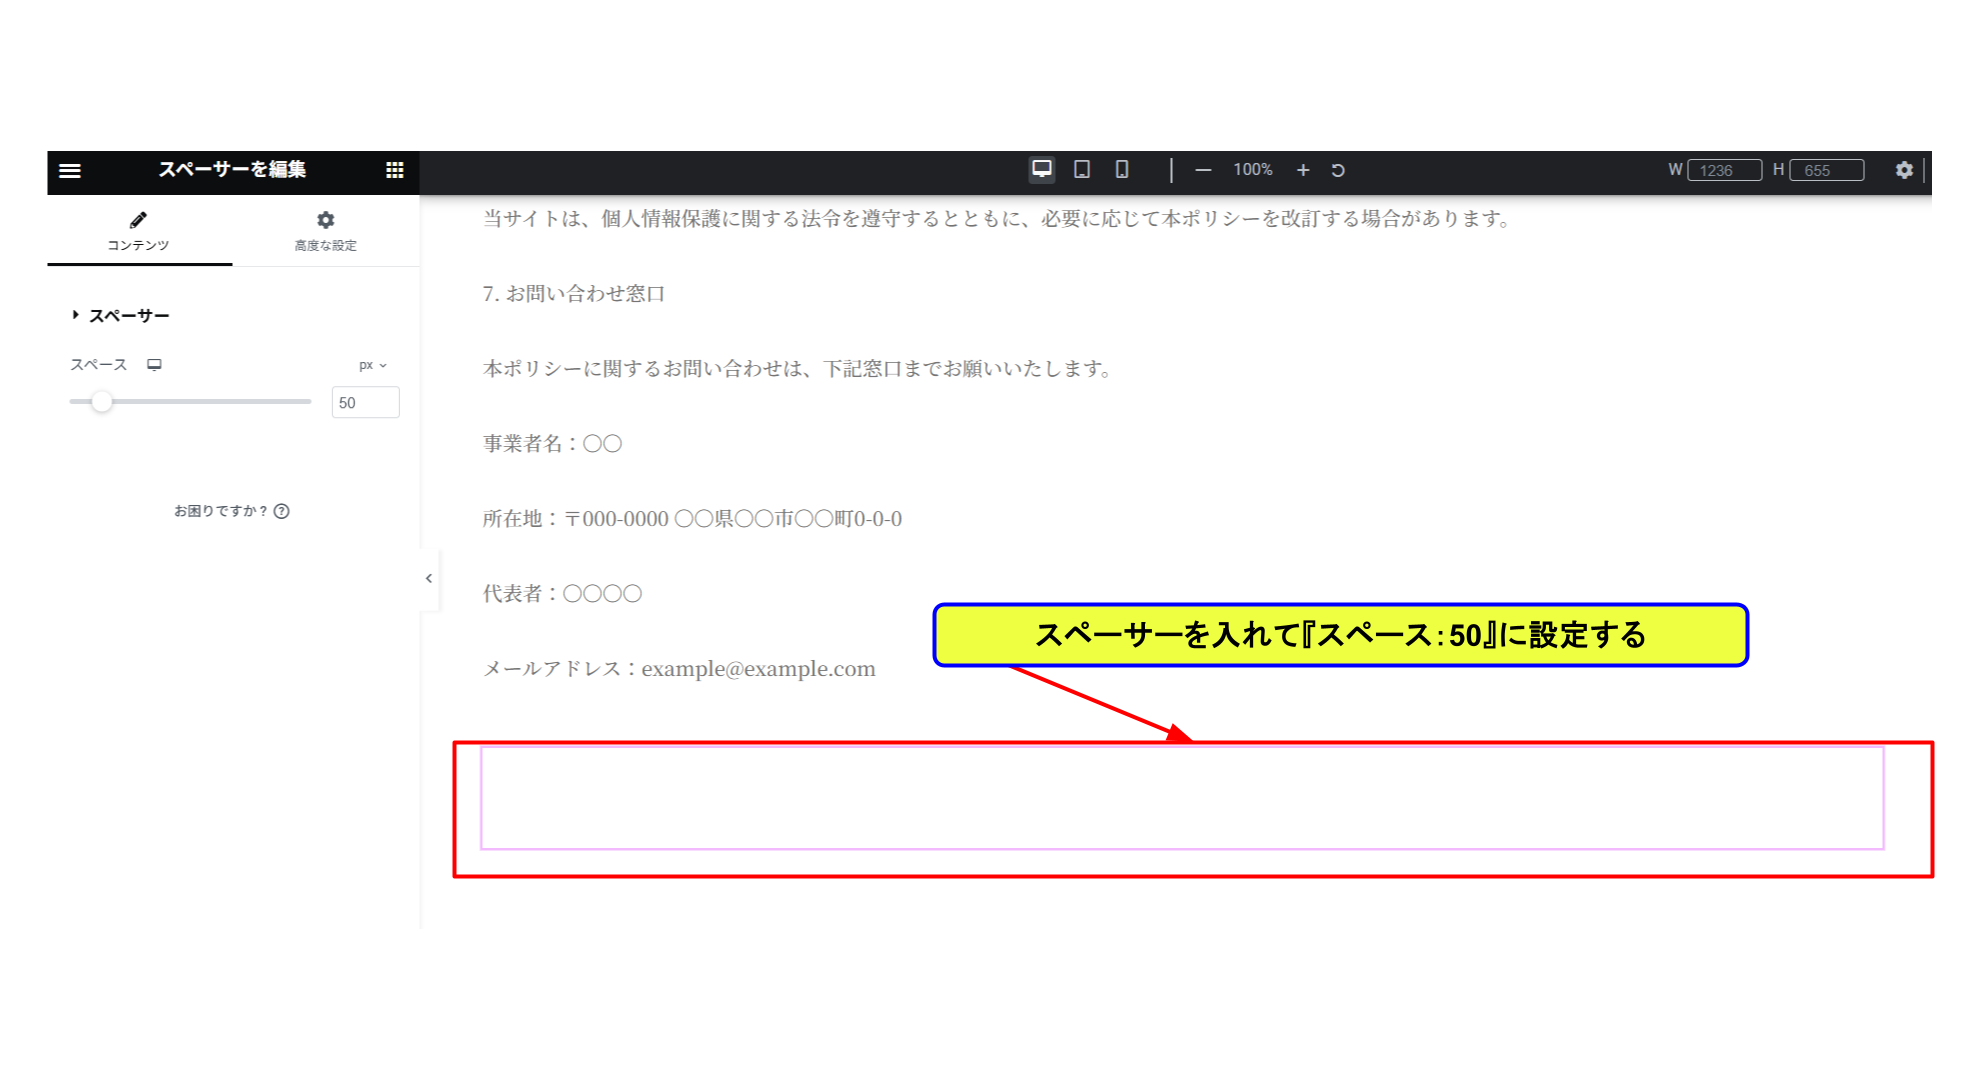Click the メールアドレス example@example.com line
1980x1080 pixels.
(679, 669)
